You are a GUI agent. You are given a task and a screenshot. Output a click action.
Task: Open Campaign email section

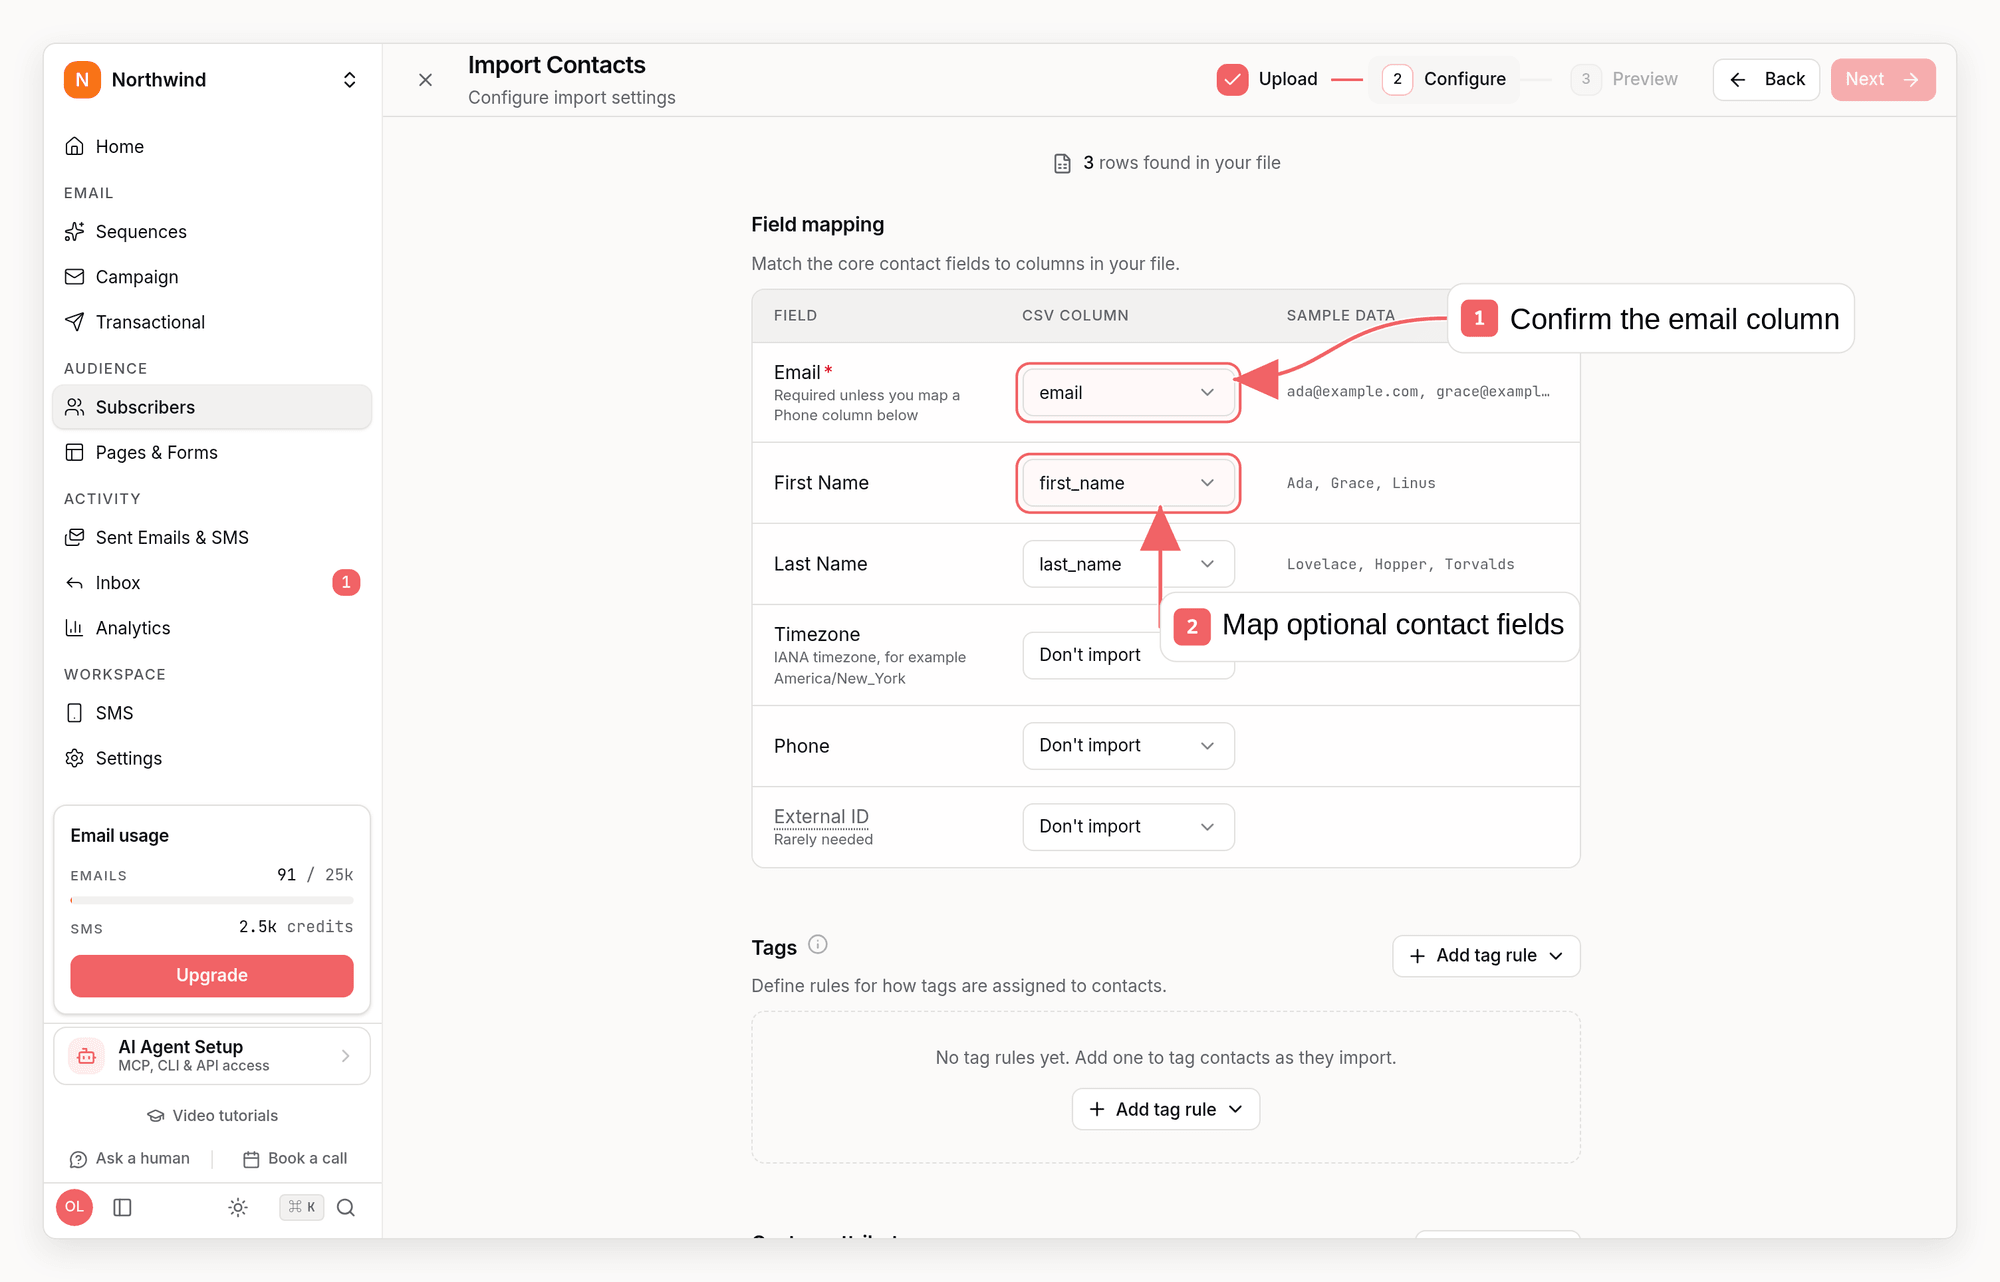coord(211,277)
